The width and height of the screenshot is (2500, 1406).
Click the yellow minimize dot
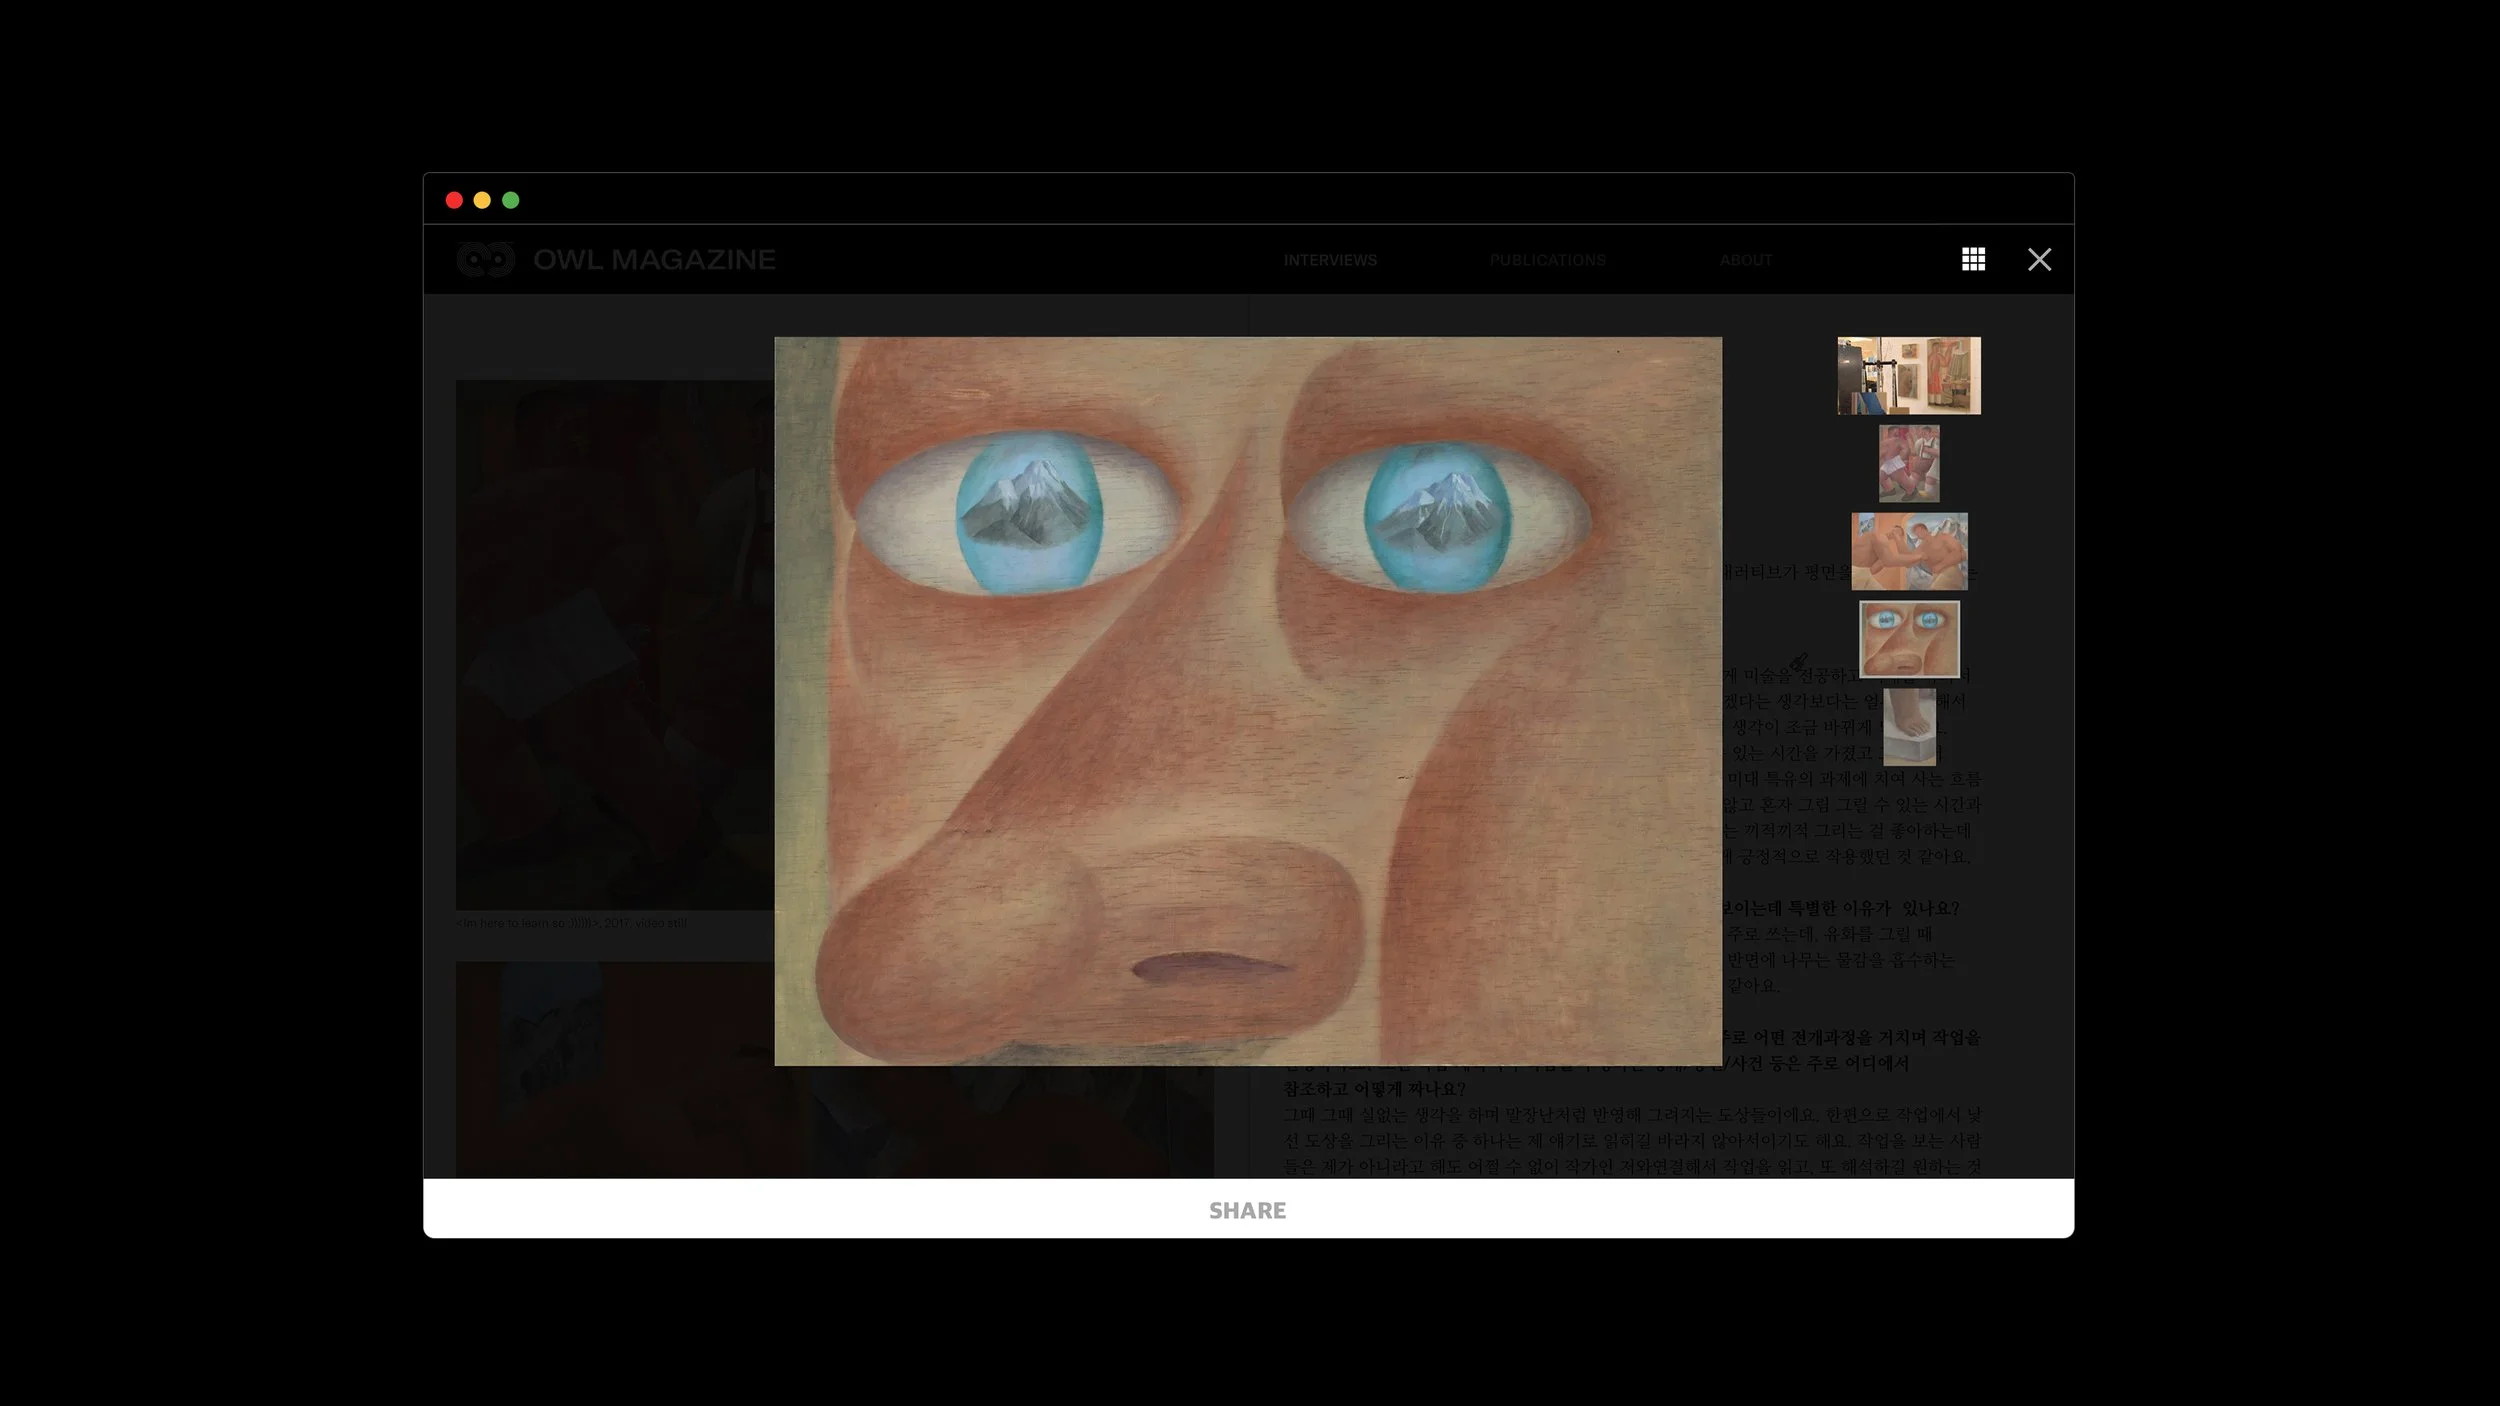[482, 200]
